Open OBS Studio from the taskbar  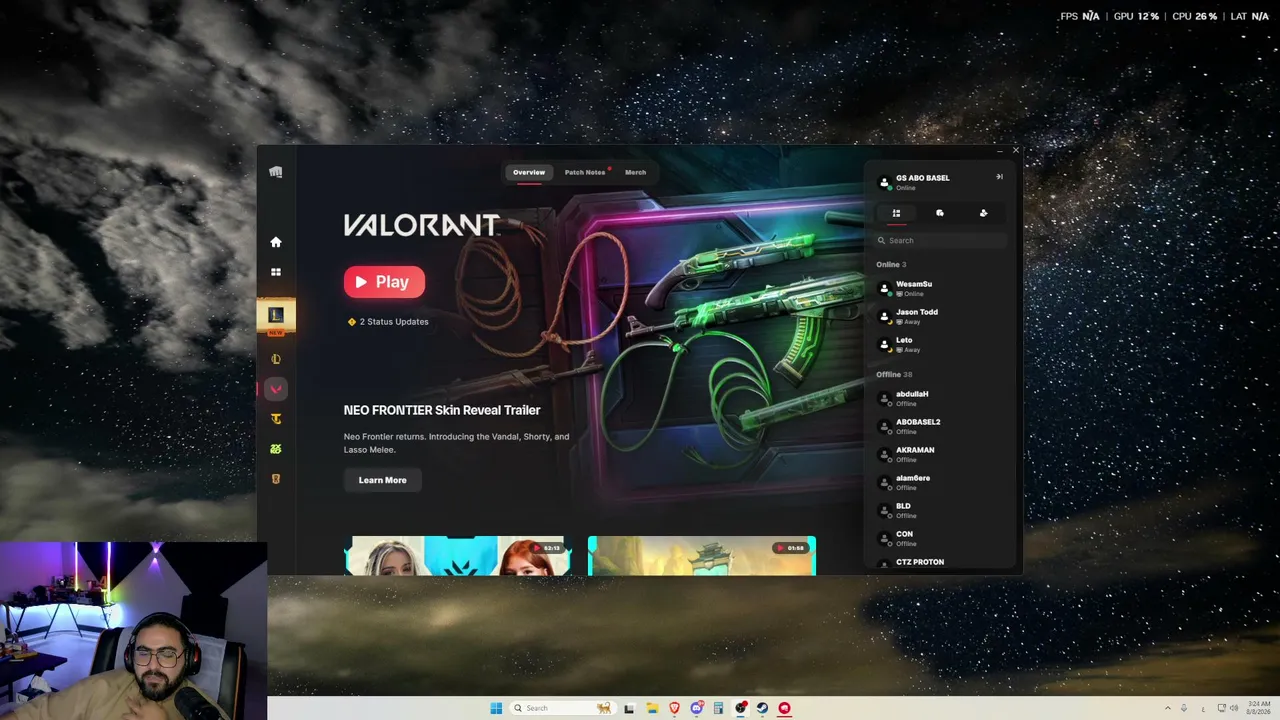click(740, 708)
